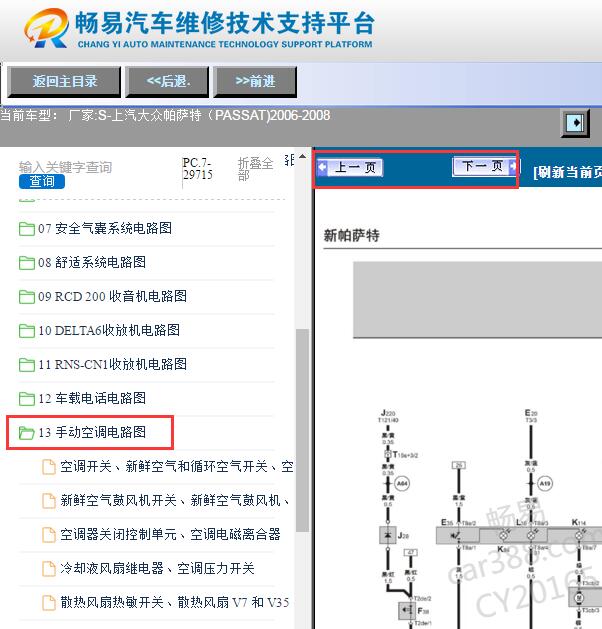The width and height of the screenshot is (602, 629).
Task: Open document 冷却液风扇继电器、空调压力开关
Action: pos(157,568)
